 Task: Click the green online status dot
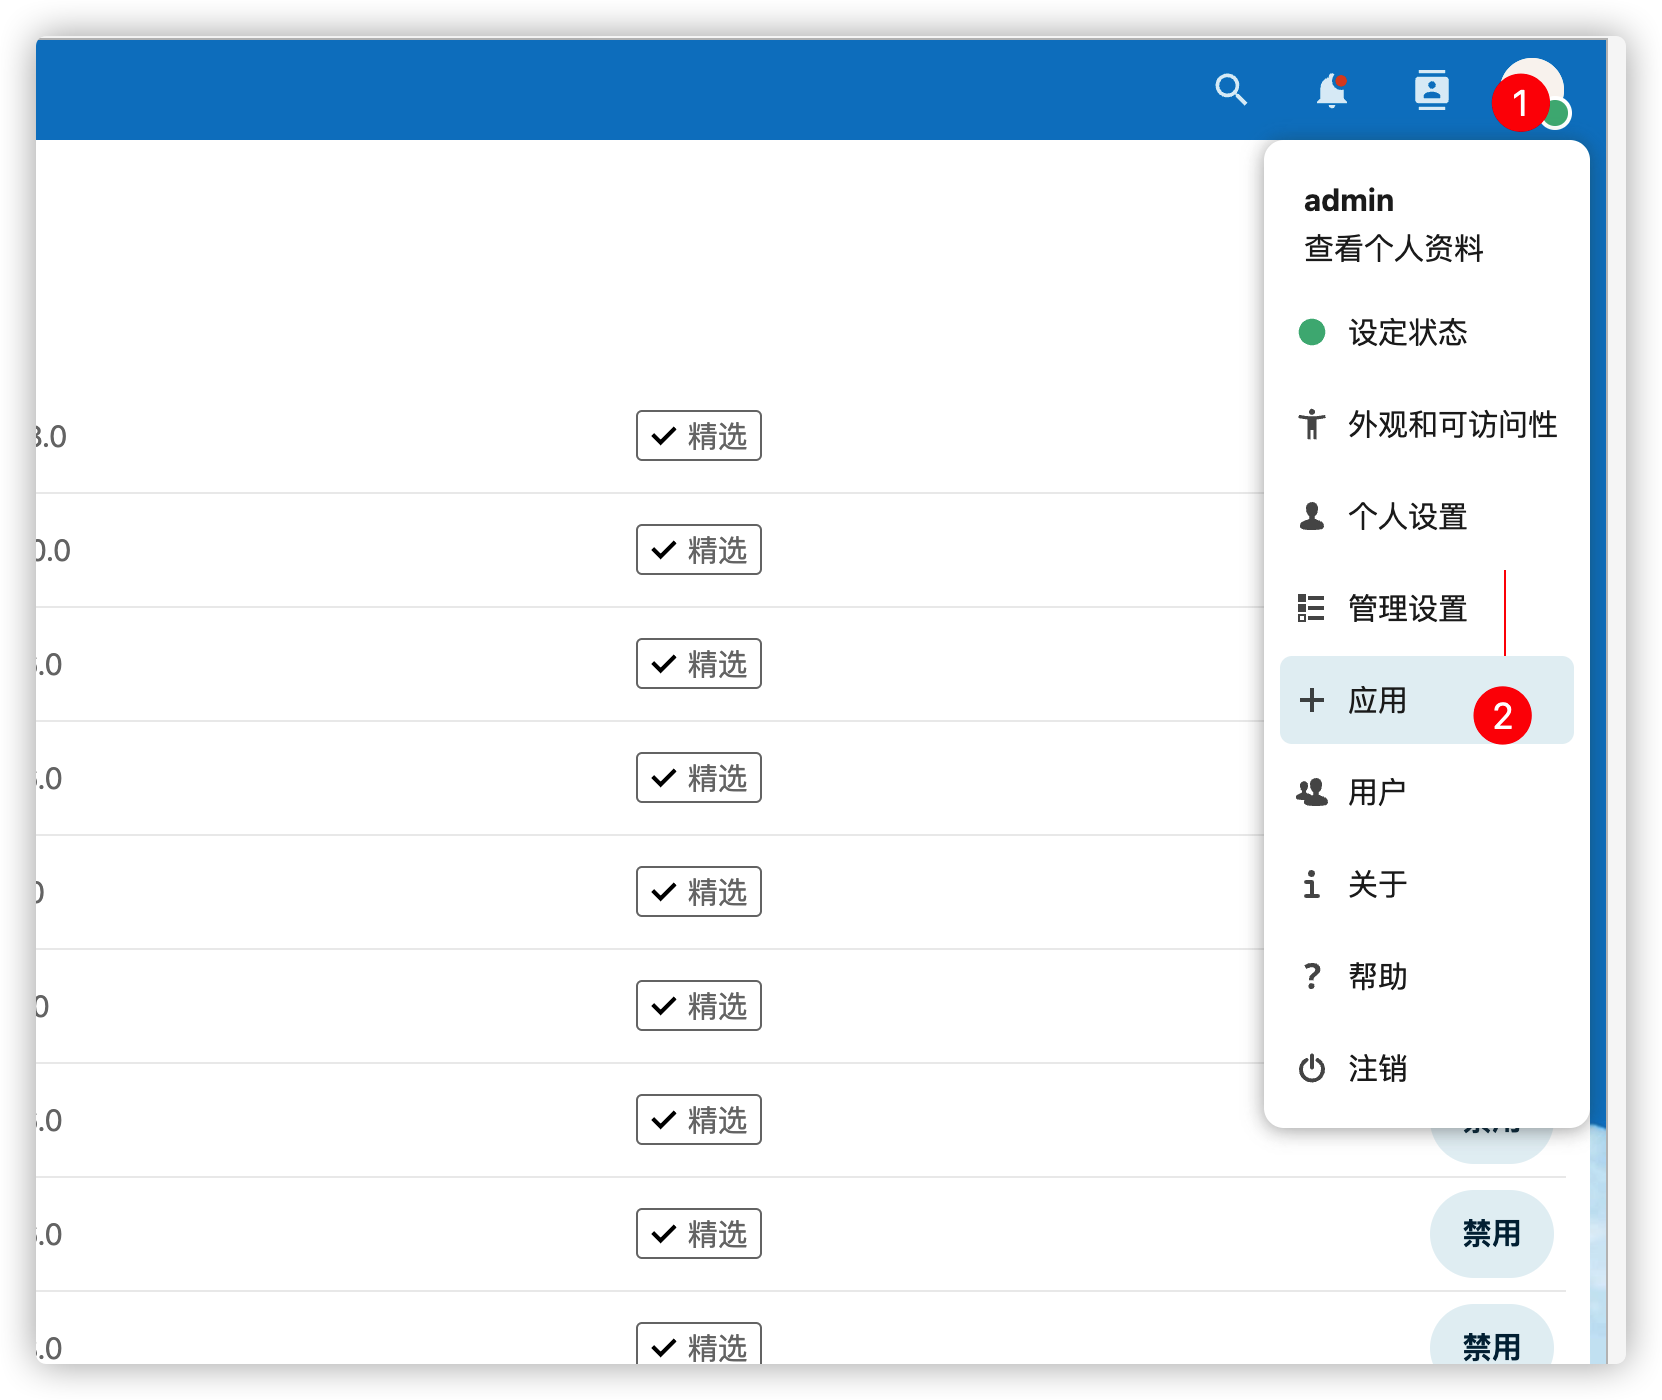(1556, 114)
